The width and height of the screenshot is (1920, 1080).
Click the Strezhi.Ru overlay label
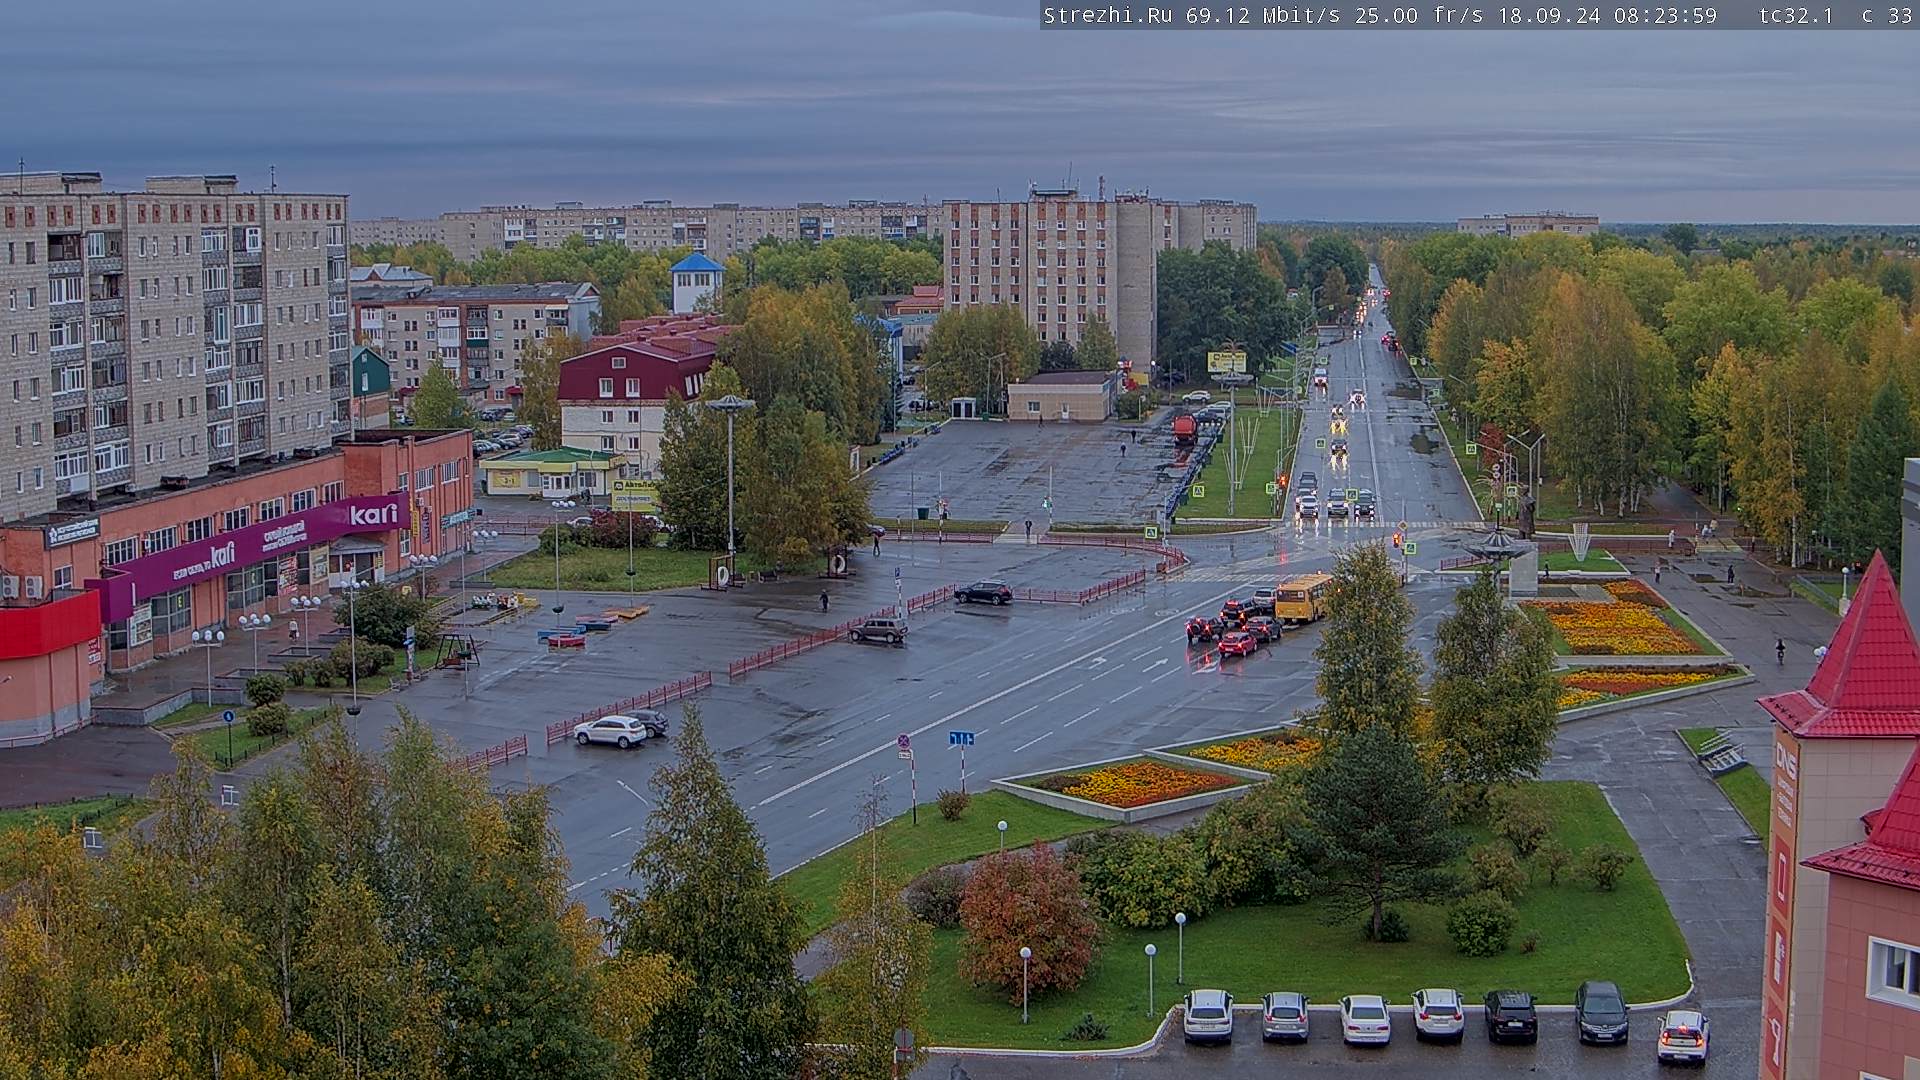[1108, 15]
